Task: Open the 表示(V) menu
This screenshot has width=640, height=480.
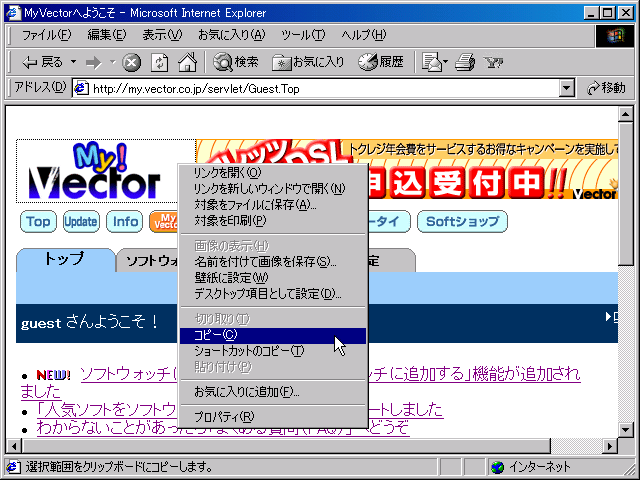Action: pyautogui.click(x=162, y=35)
